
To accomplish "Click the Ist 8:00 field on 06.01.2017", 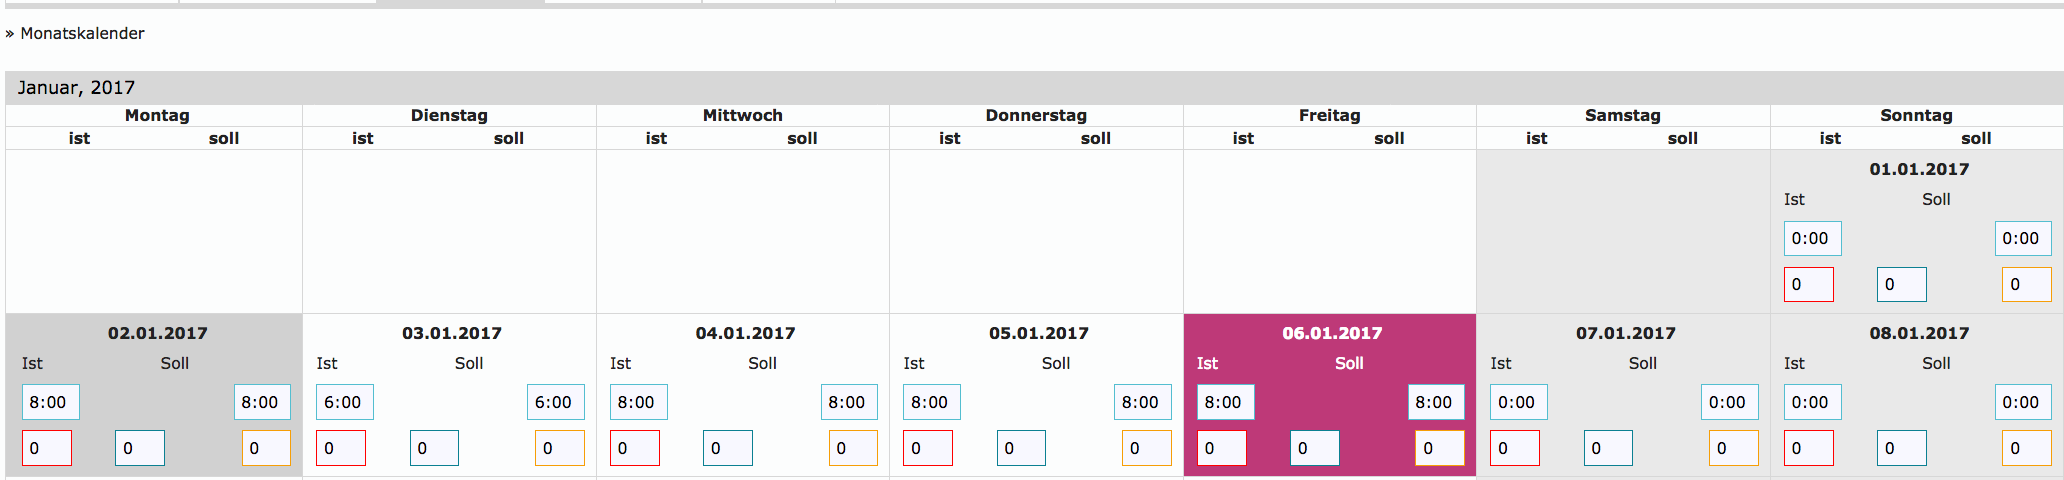I will (x=1225, y=402).
